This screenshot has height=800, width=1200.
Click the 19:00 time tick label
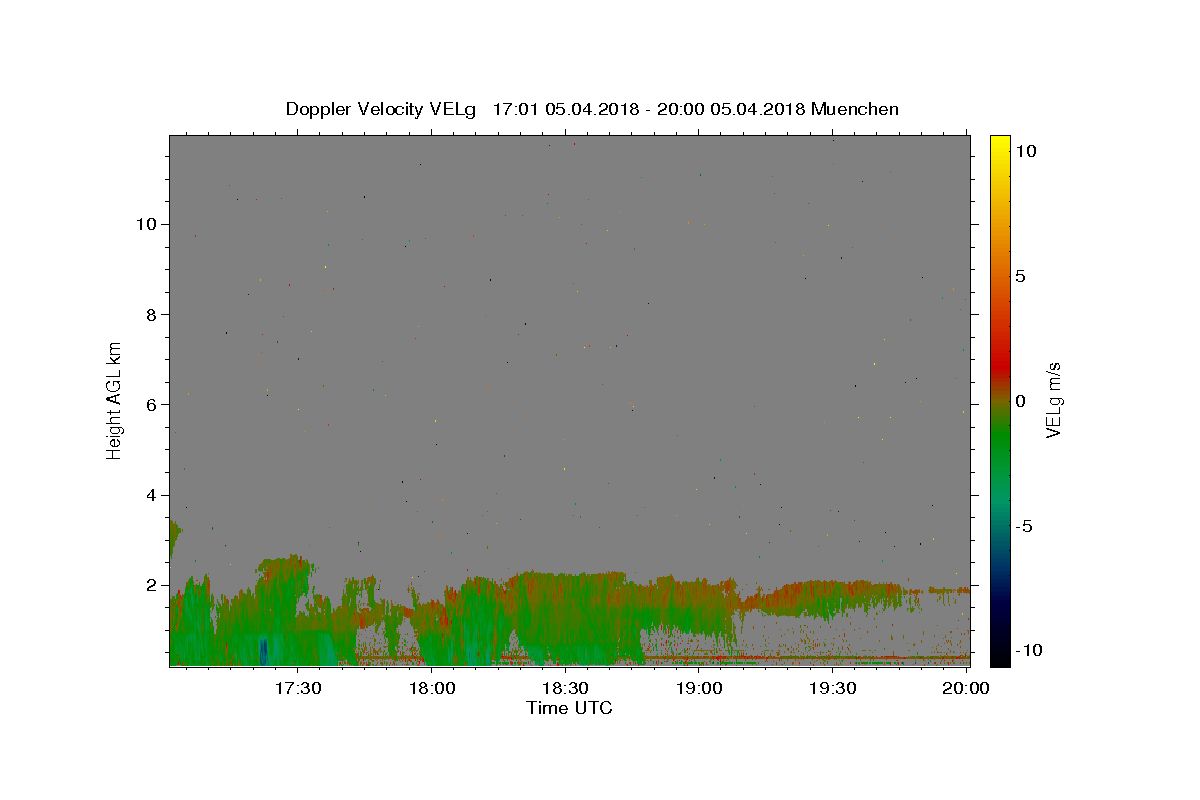[699, 688]
